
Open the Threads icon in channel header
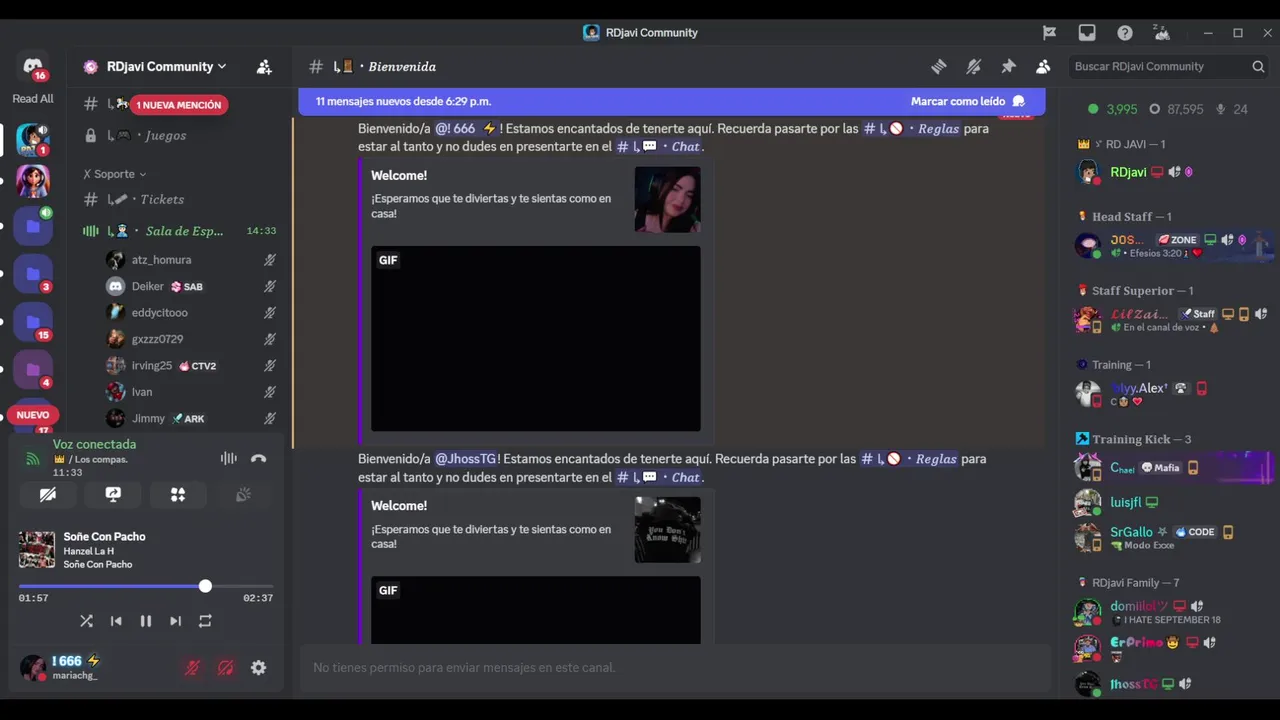[x=939, y=67]
